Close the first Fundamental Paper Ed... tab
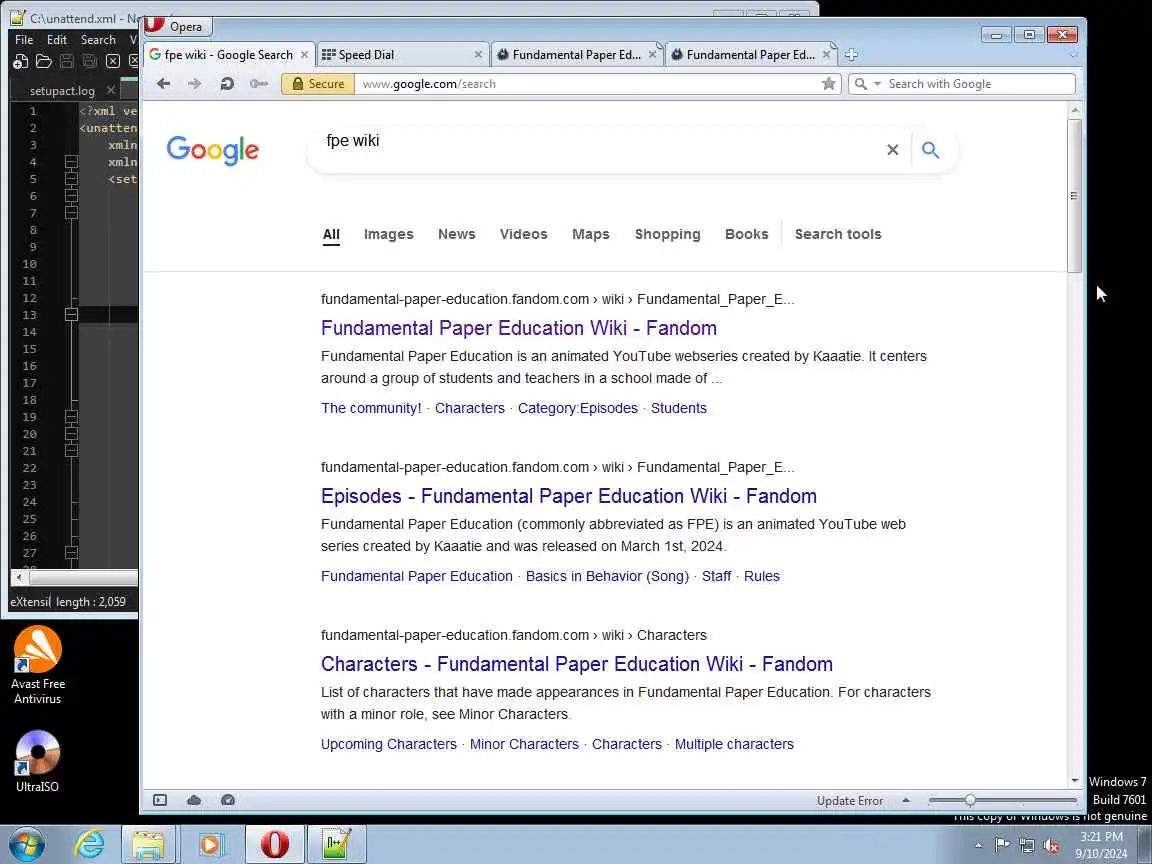Image resolution: width=1152 pixels, height=864 pixels. click(652, 54)
